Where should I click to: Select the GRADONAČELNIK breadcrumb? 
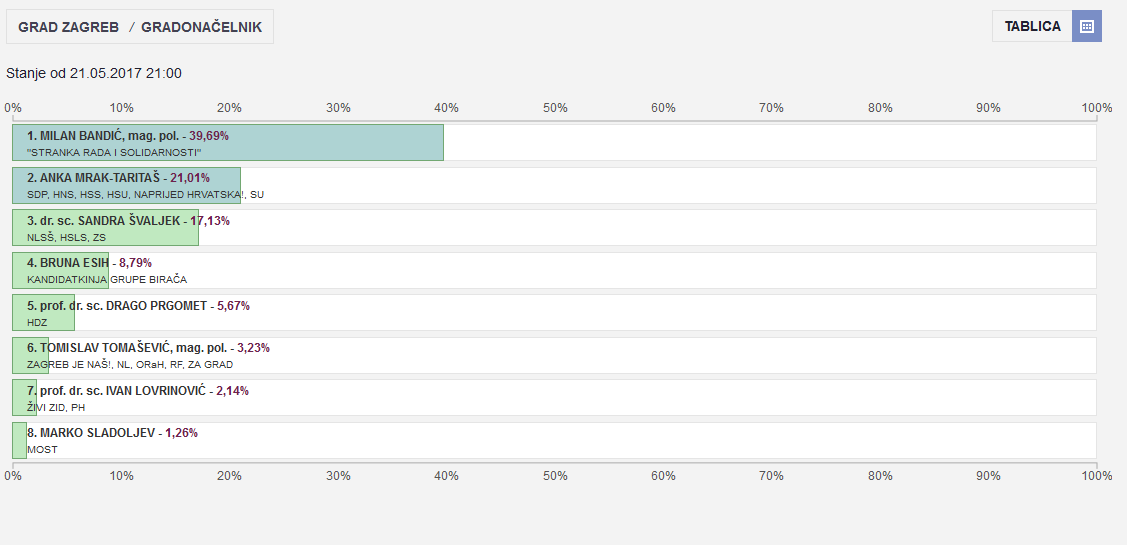[201, 27]
